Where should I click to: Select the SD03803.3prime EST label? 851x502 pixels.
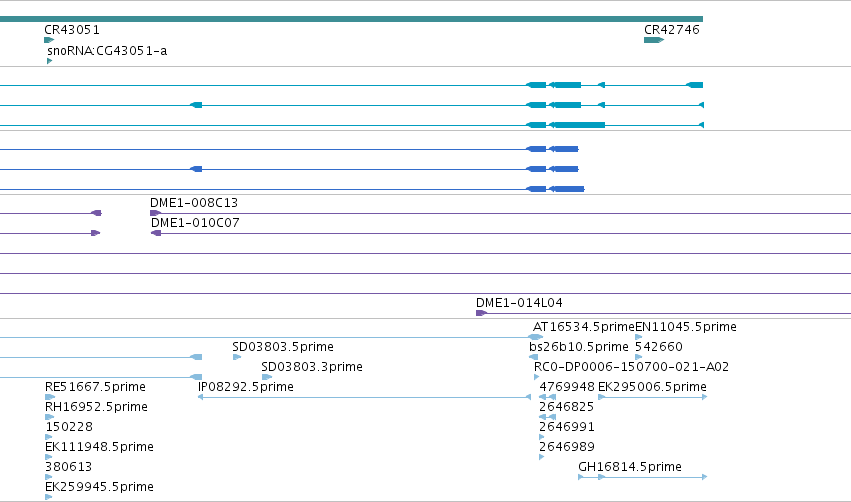click(312, 367)
